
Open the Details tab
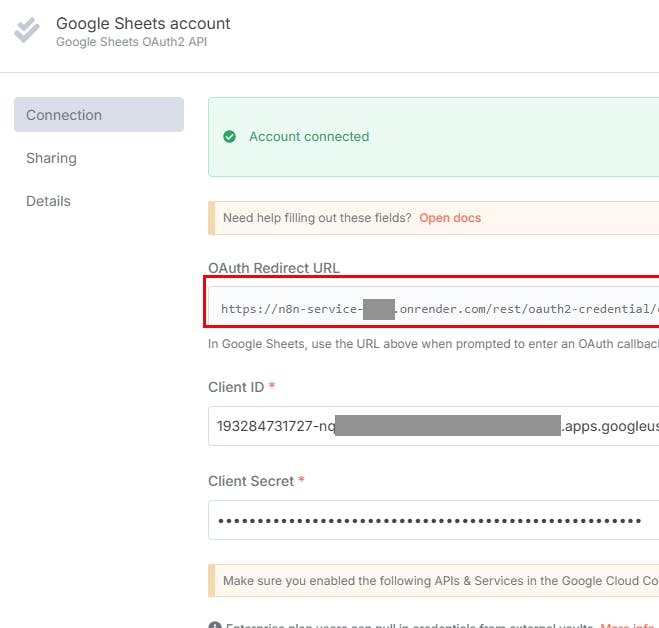(x=48, y=201)
